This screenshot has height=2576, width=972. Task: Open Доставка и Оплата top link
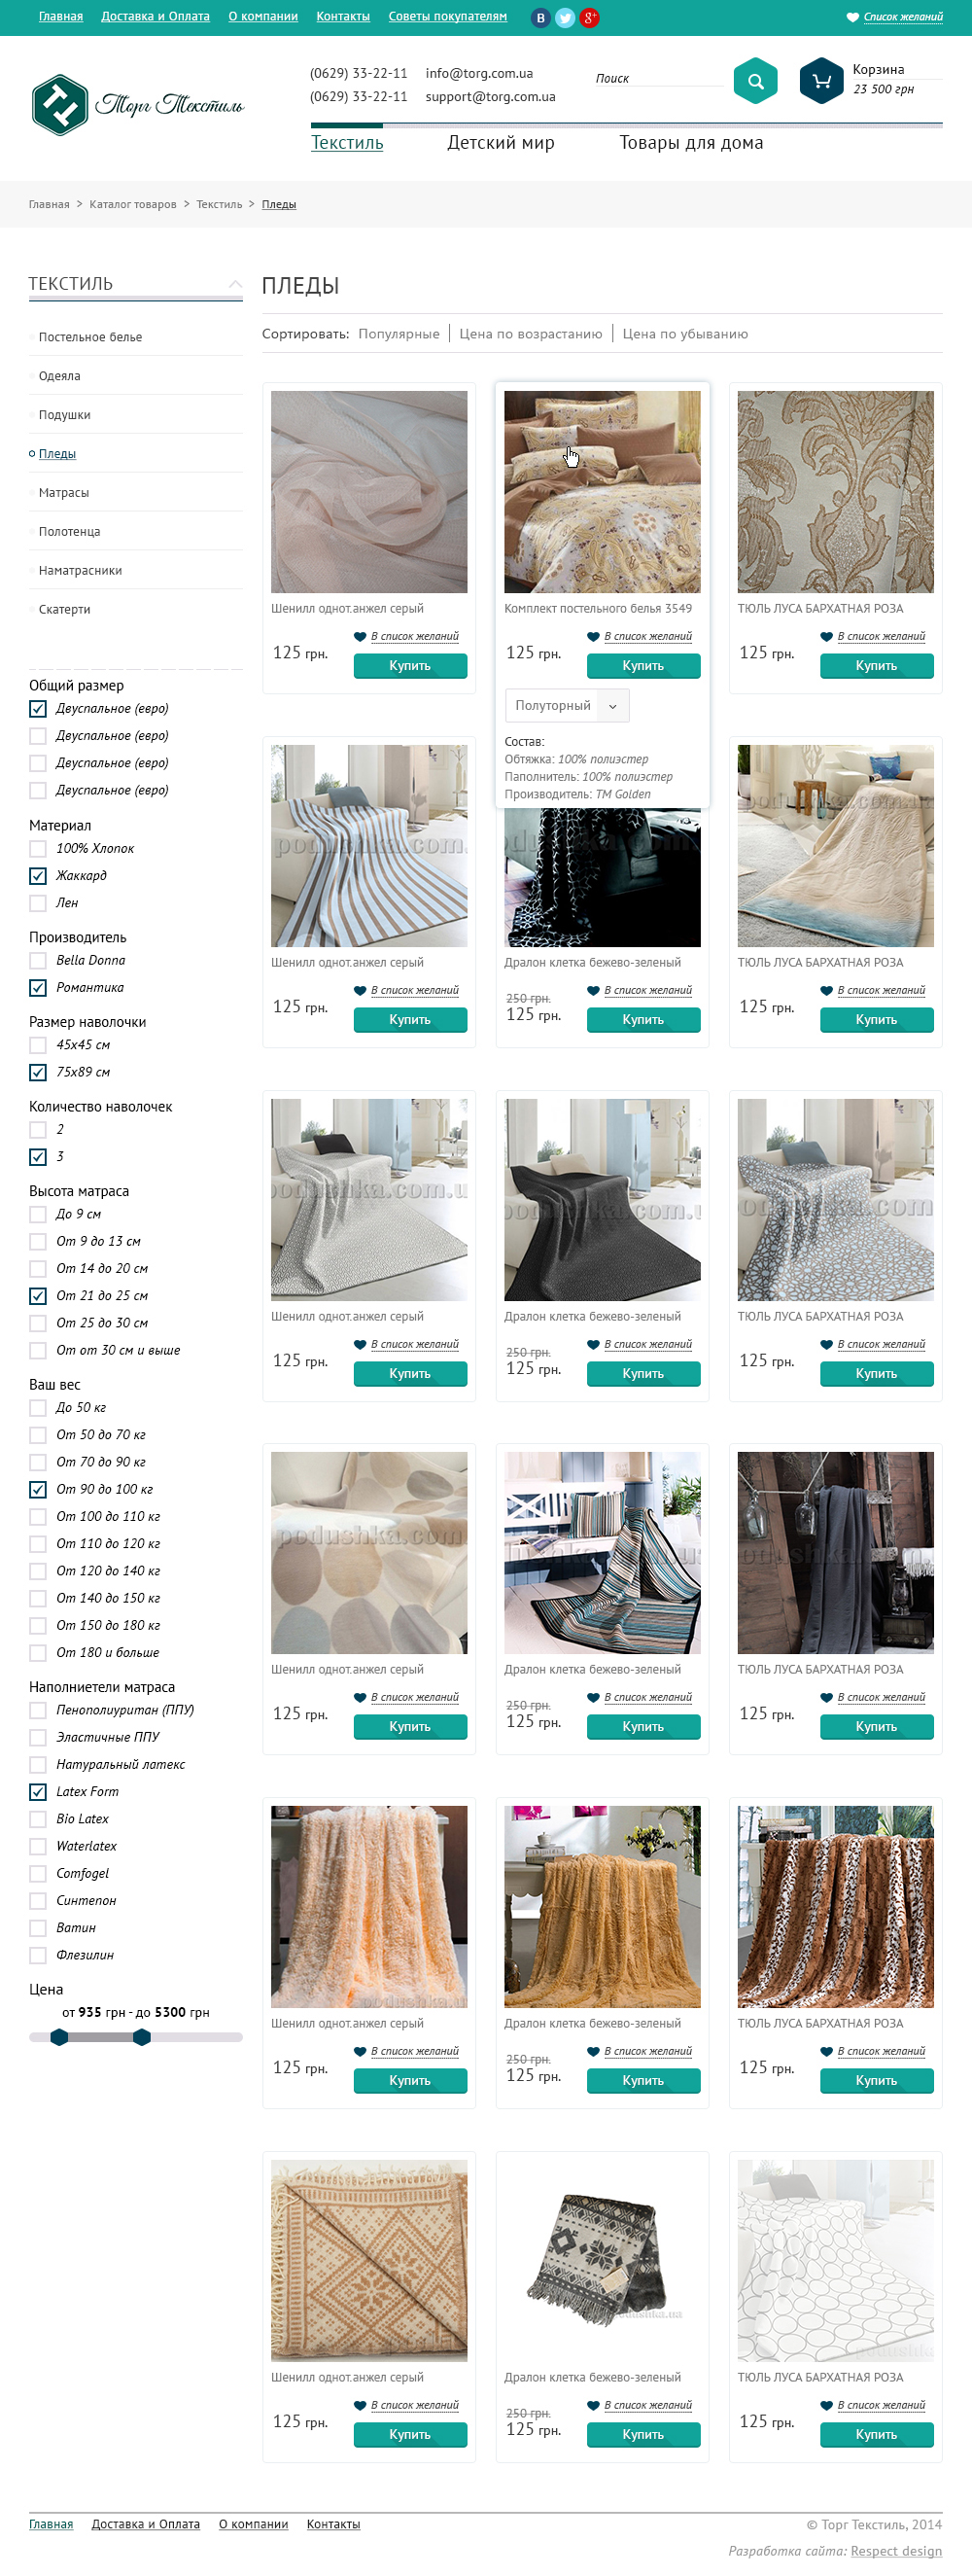click(x=155, y=16)
